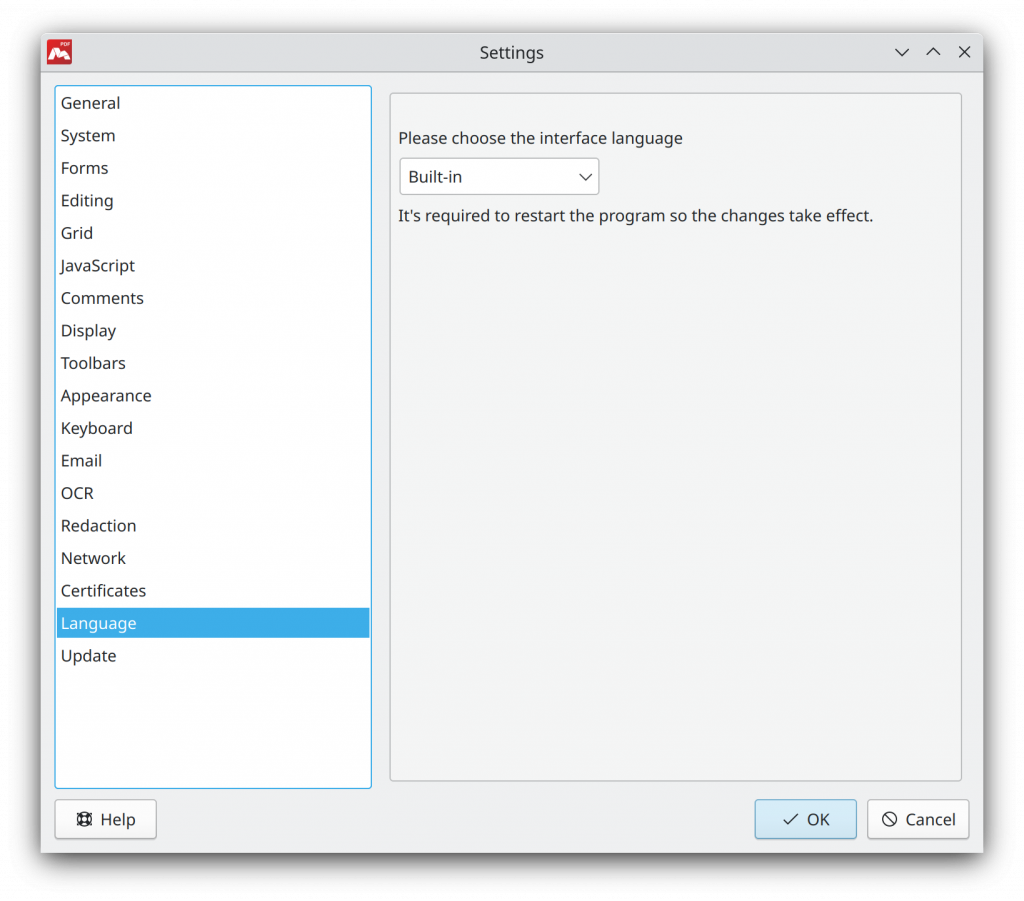Viewport: 1024px width, 901px height.
Task: Expand the Built-in language combo box
Action: tap(498, 176)
